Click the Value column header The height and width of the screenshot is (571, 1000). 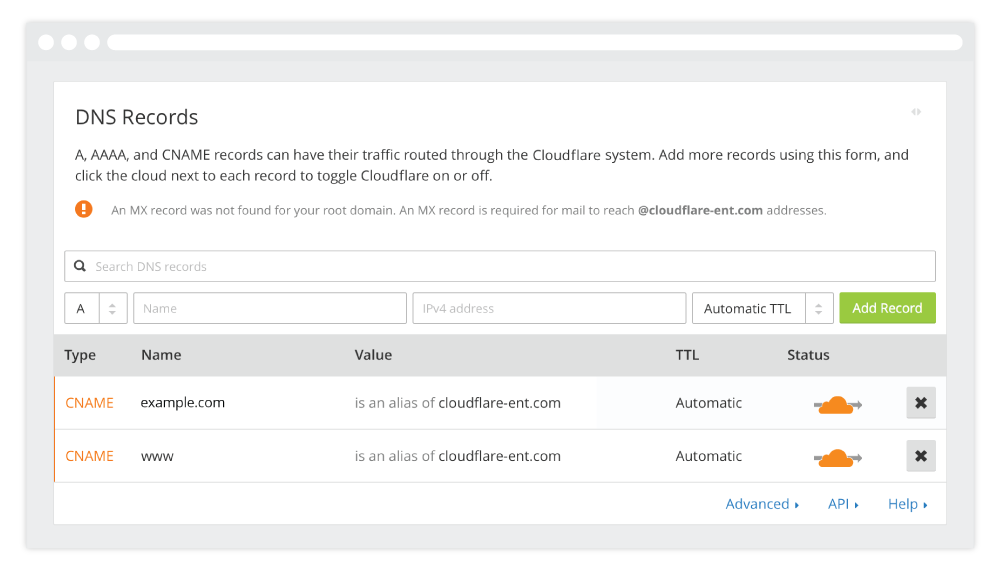point(373,355)
